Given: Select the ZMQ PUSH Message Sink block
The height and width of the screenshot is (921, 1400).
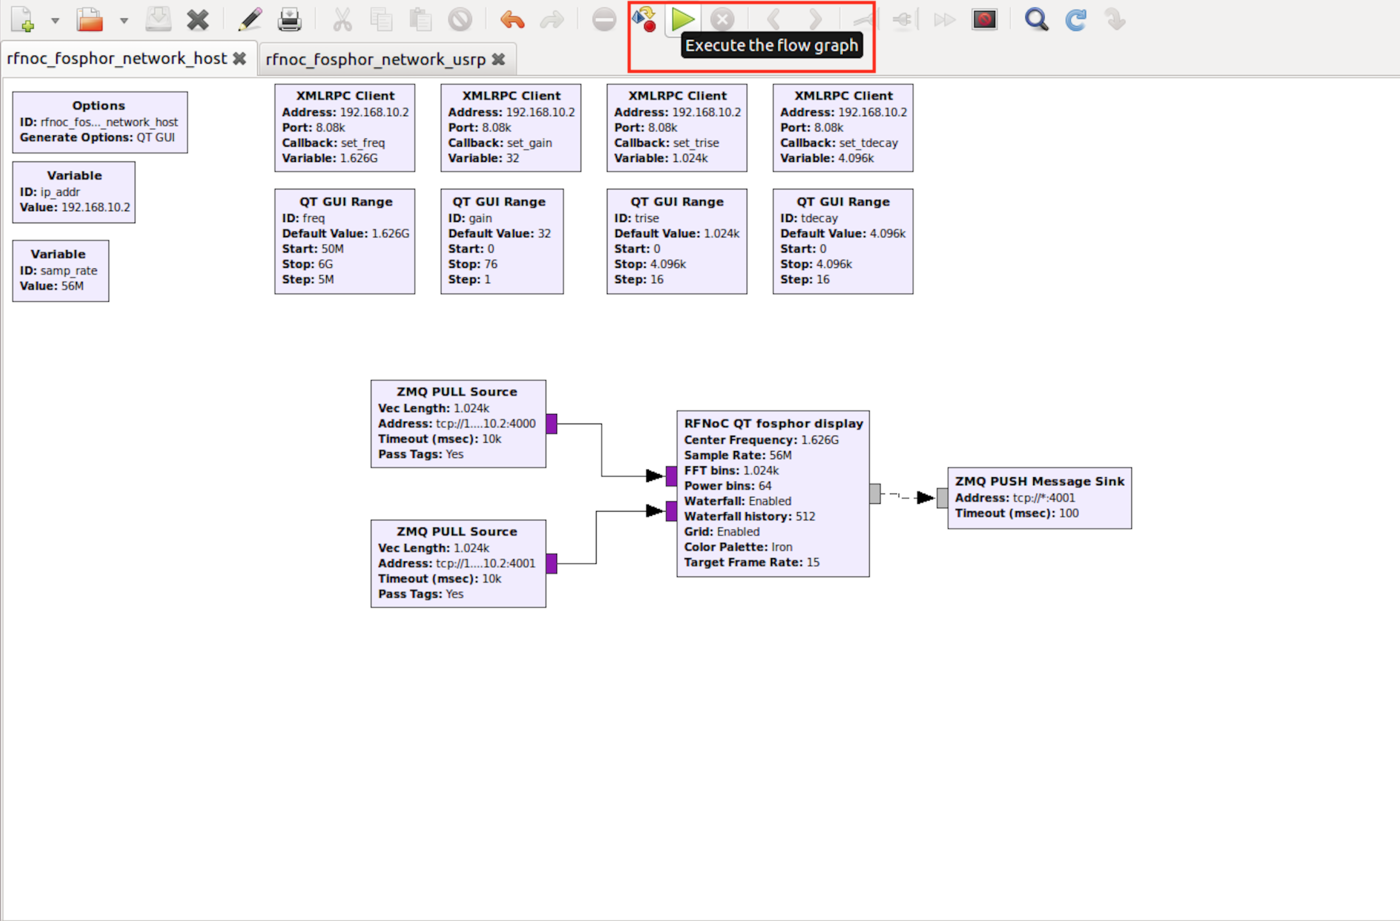Looking at the screenshot, I should (x=1038, y=497).
